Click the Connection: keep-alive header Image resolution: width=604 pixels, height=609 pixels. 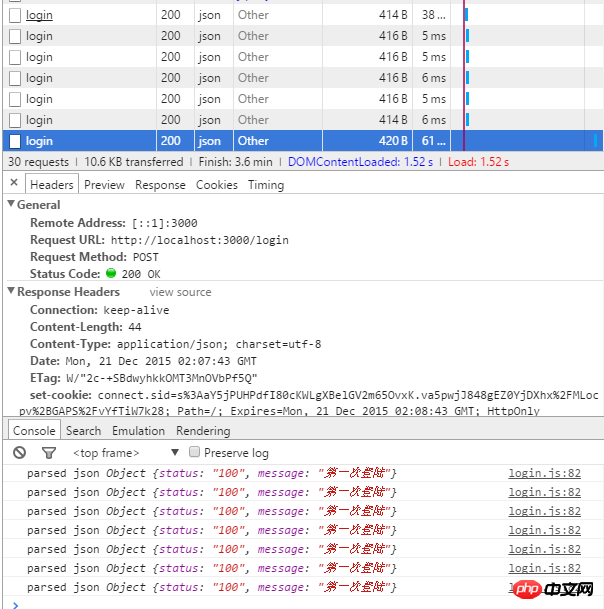(99, 310)
